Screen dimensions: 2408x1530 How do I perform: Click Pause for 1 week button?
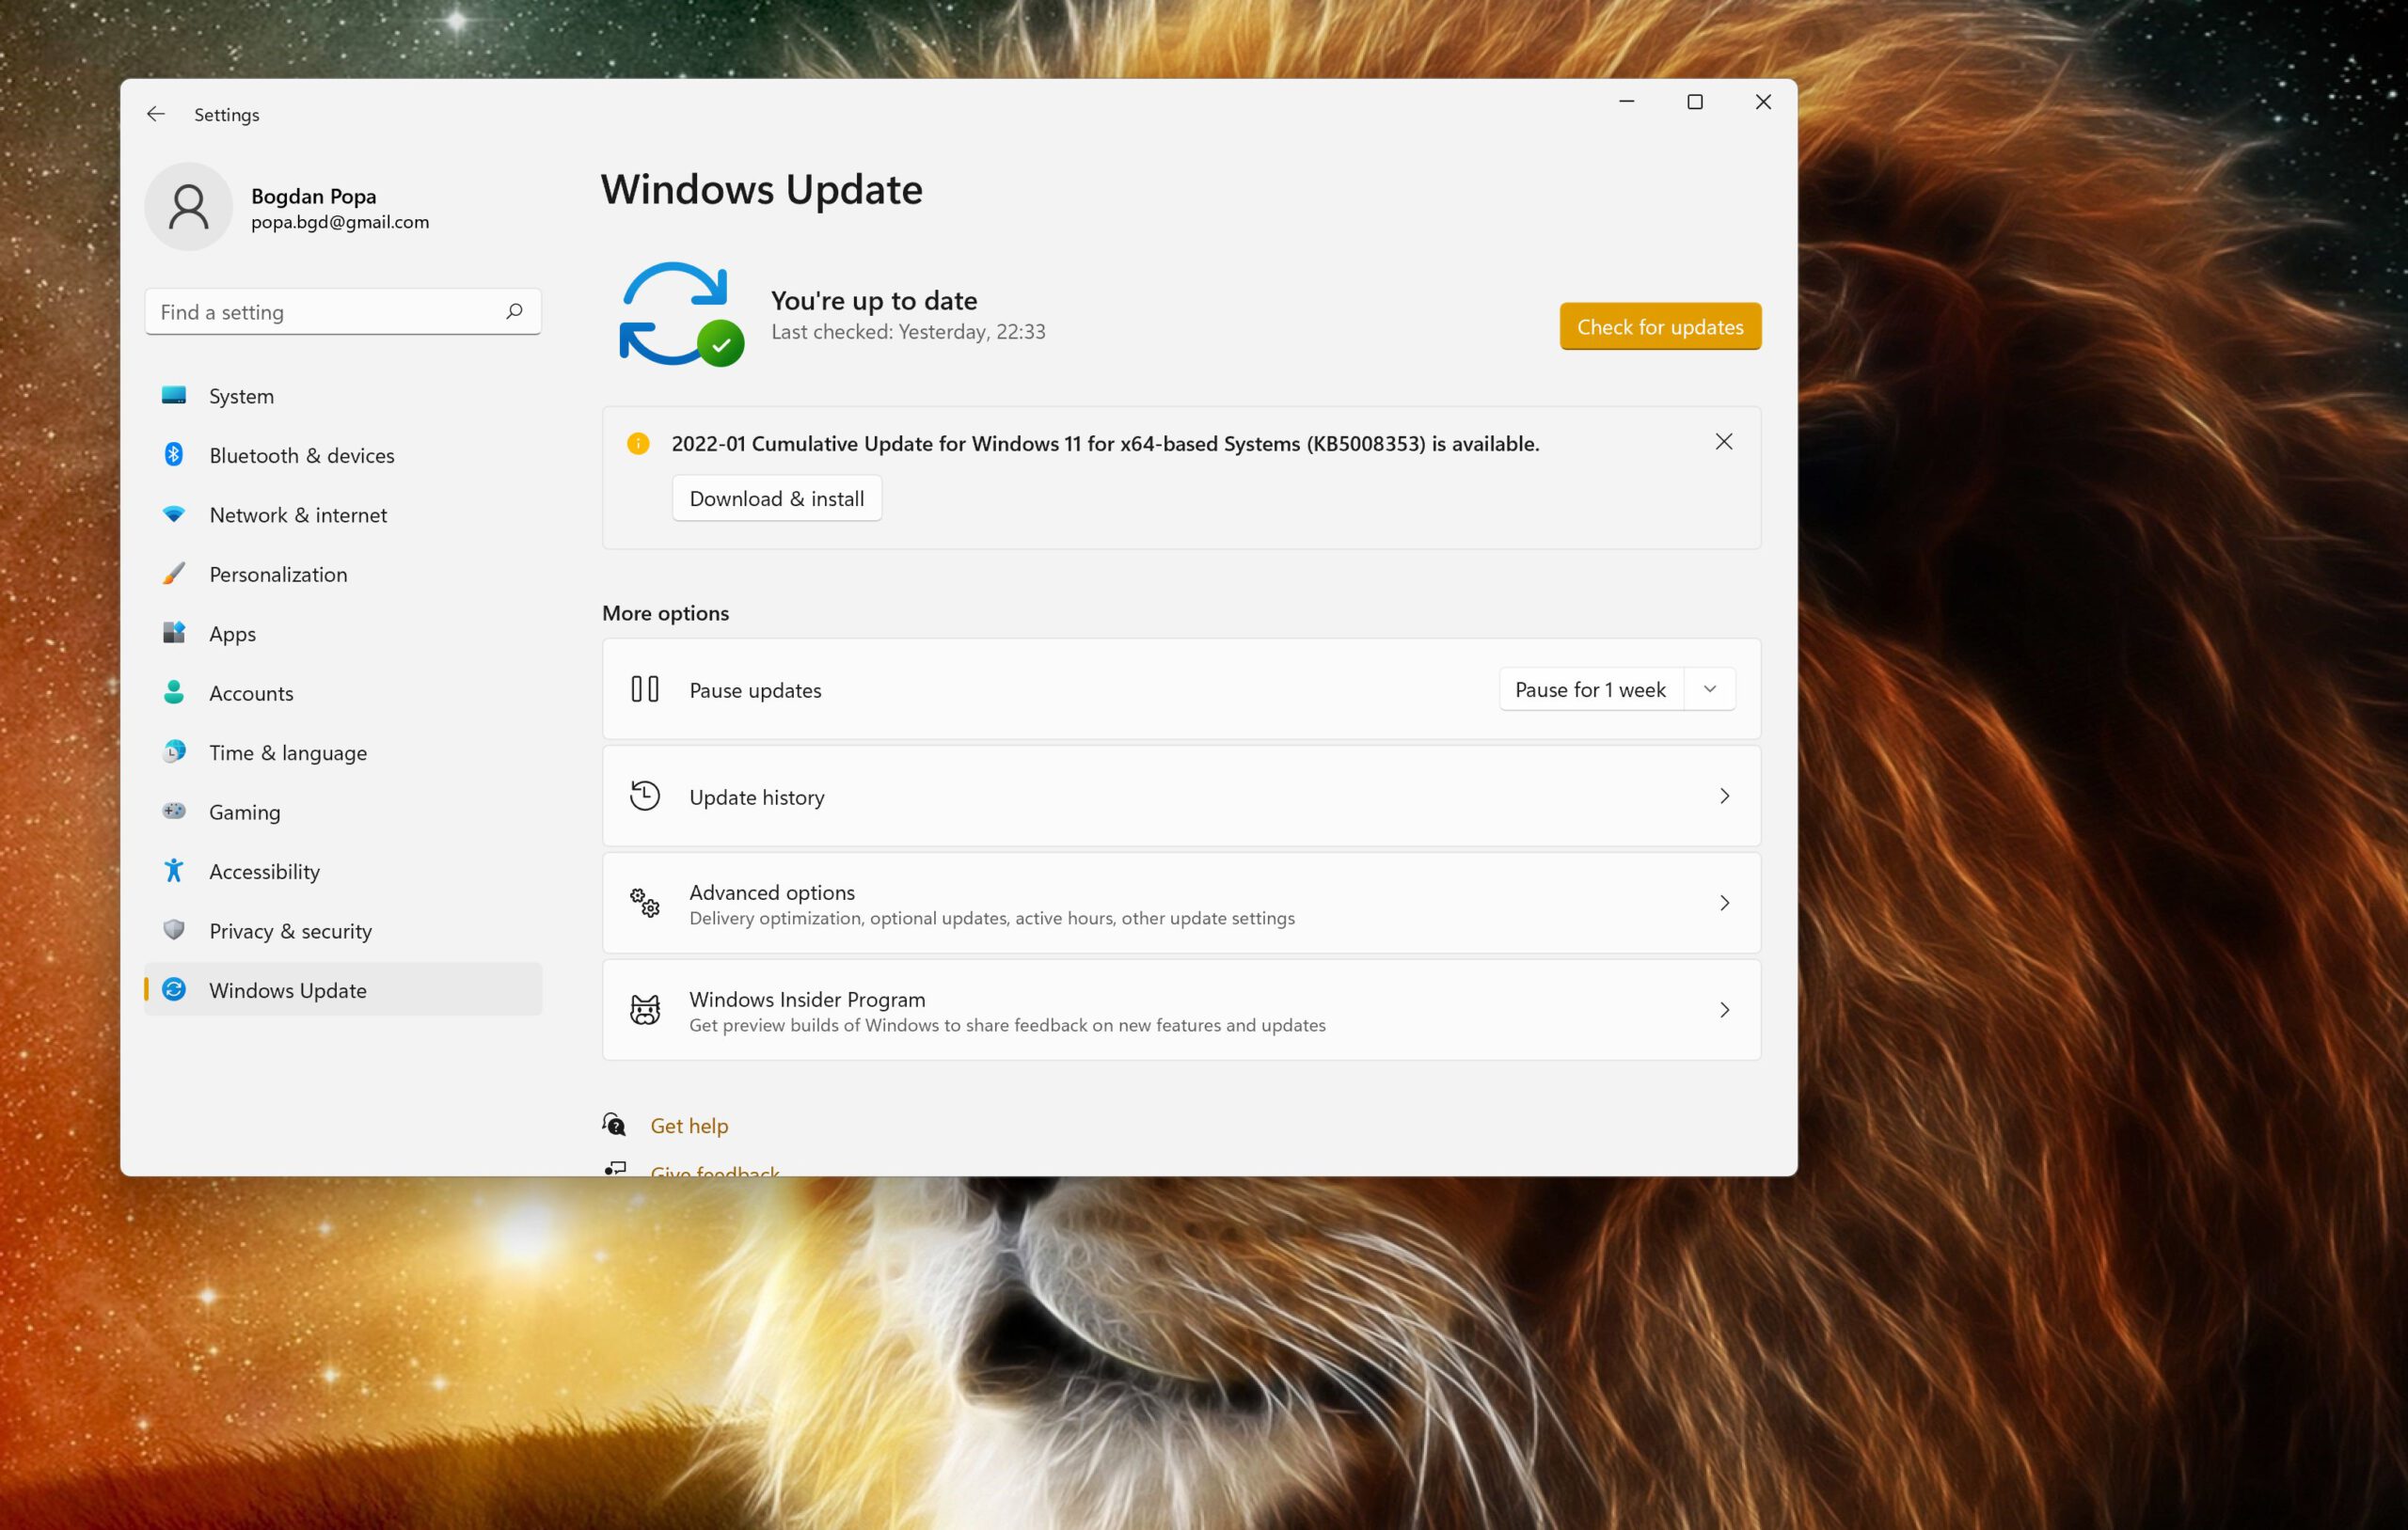point(1591,689)
